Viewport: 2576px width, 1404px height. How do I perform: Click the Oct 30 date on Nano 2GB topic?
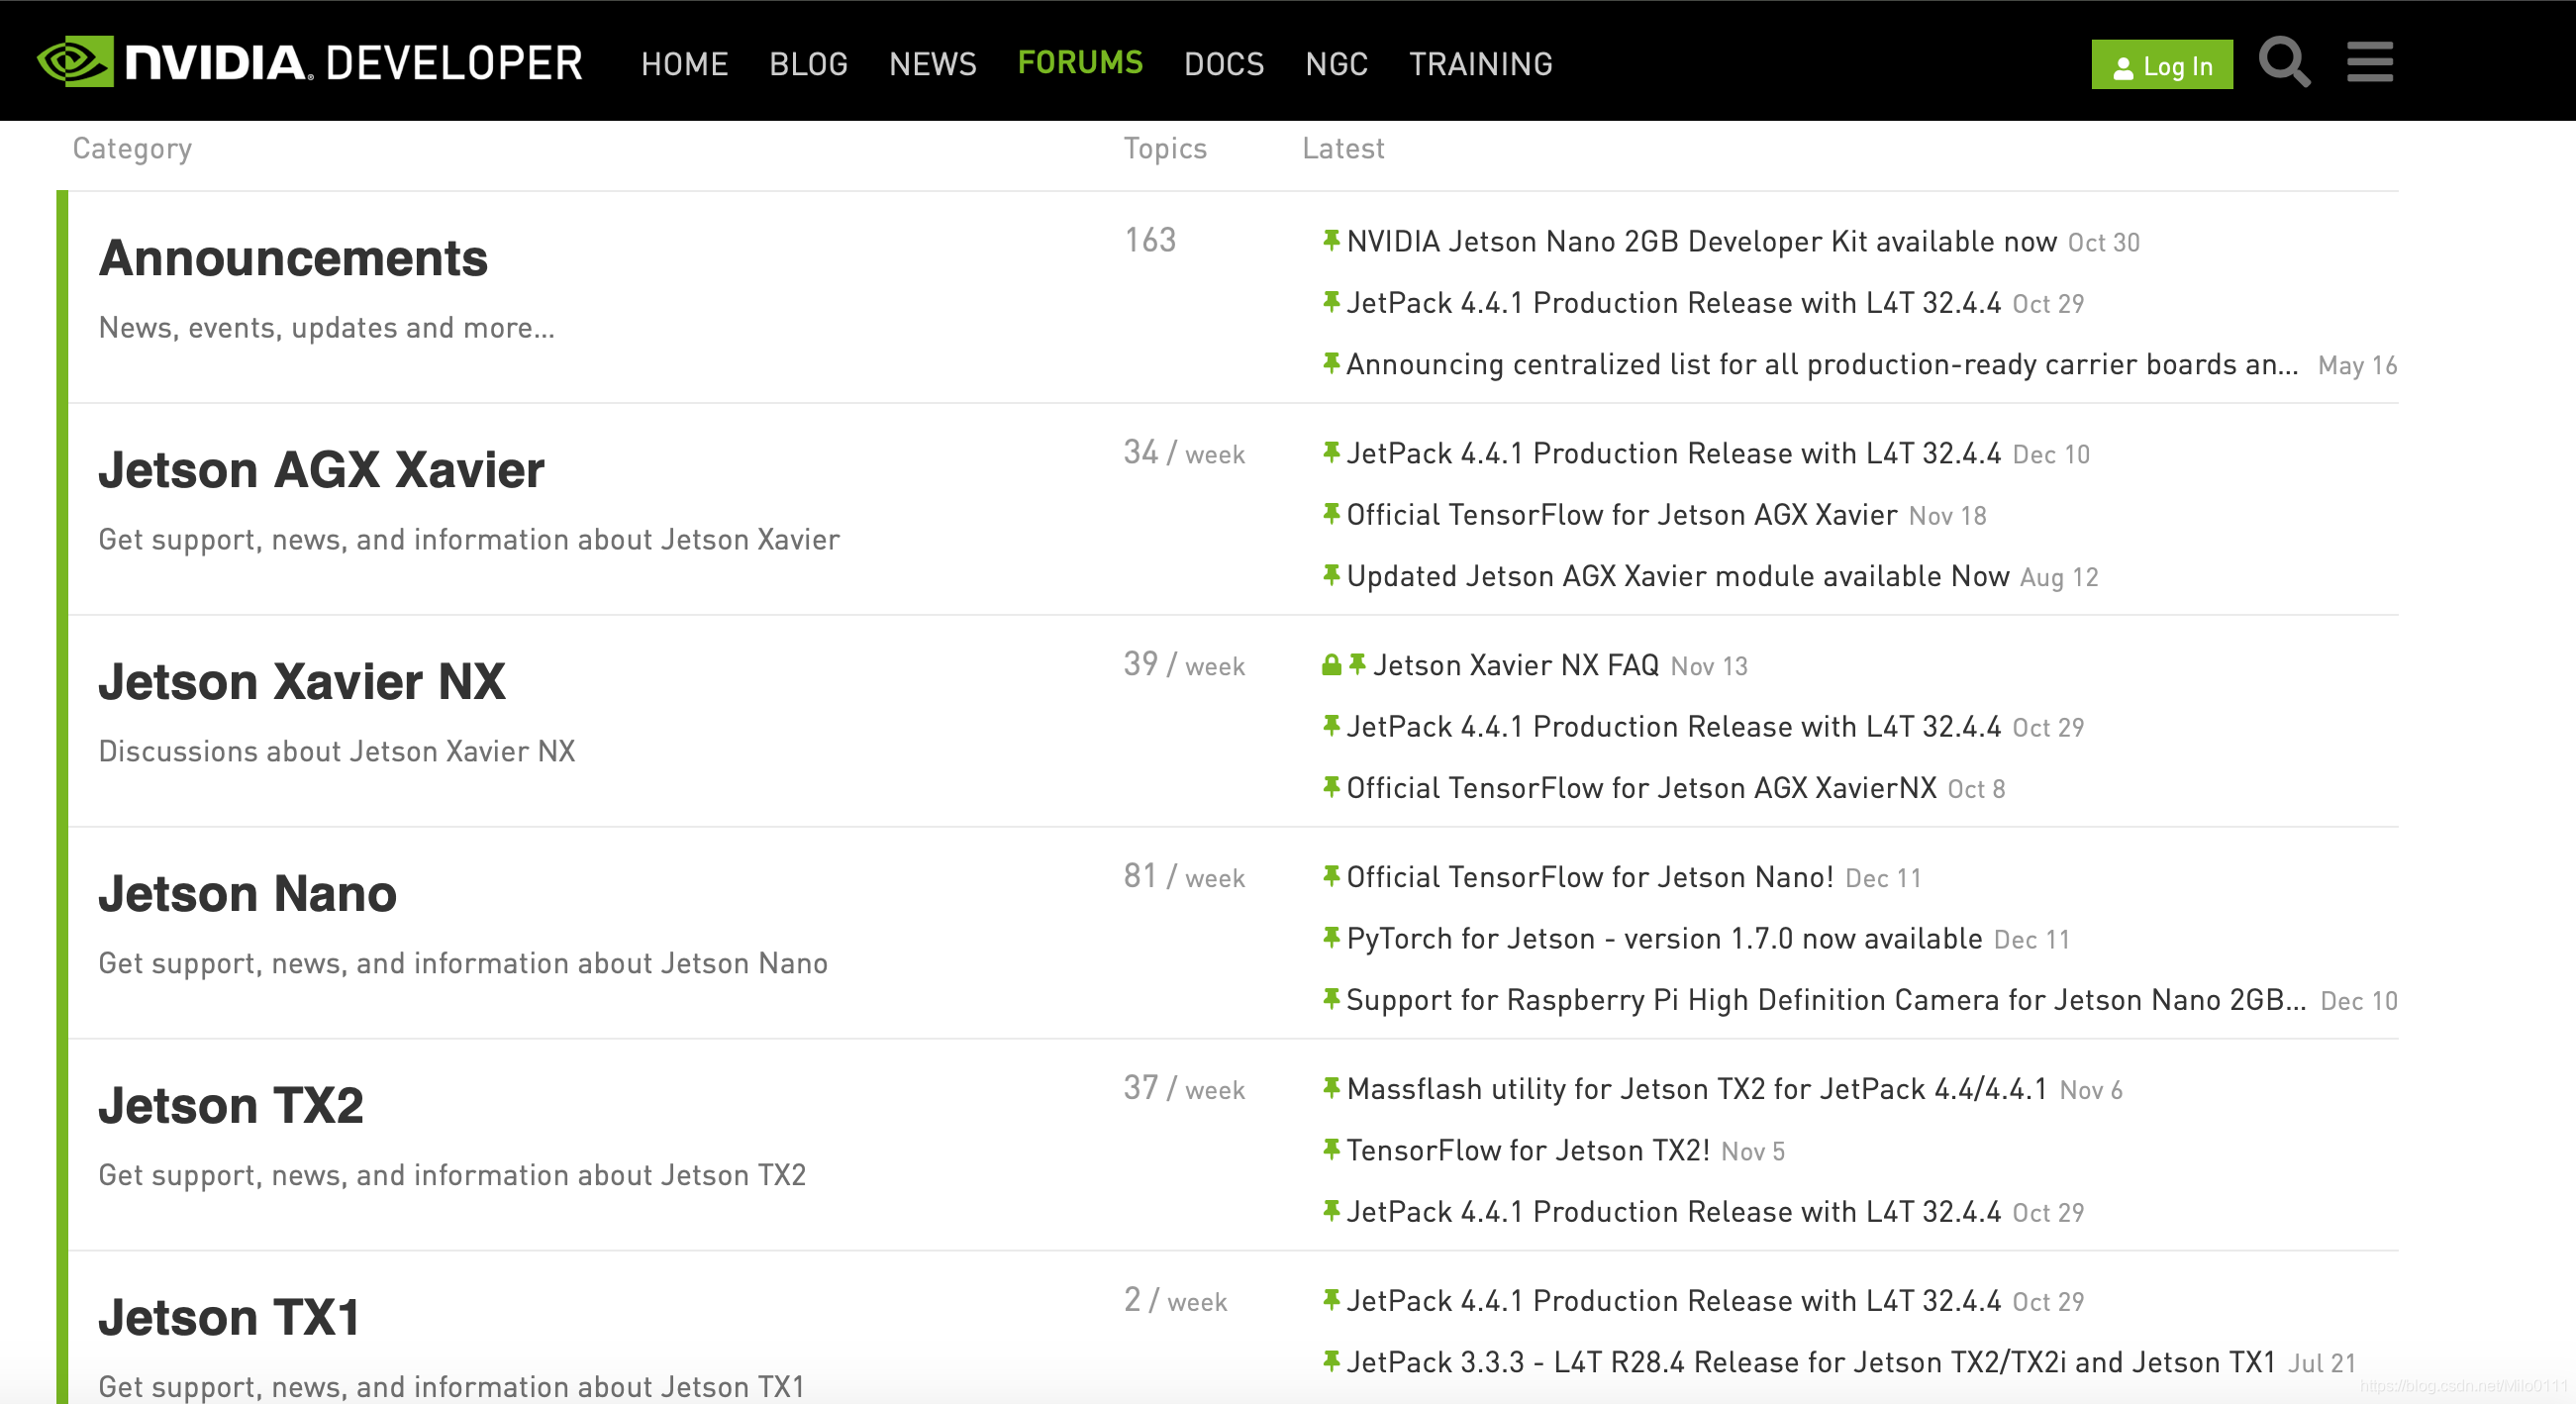[2104, 243]
